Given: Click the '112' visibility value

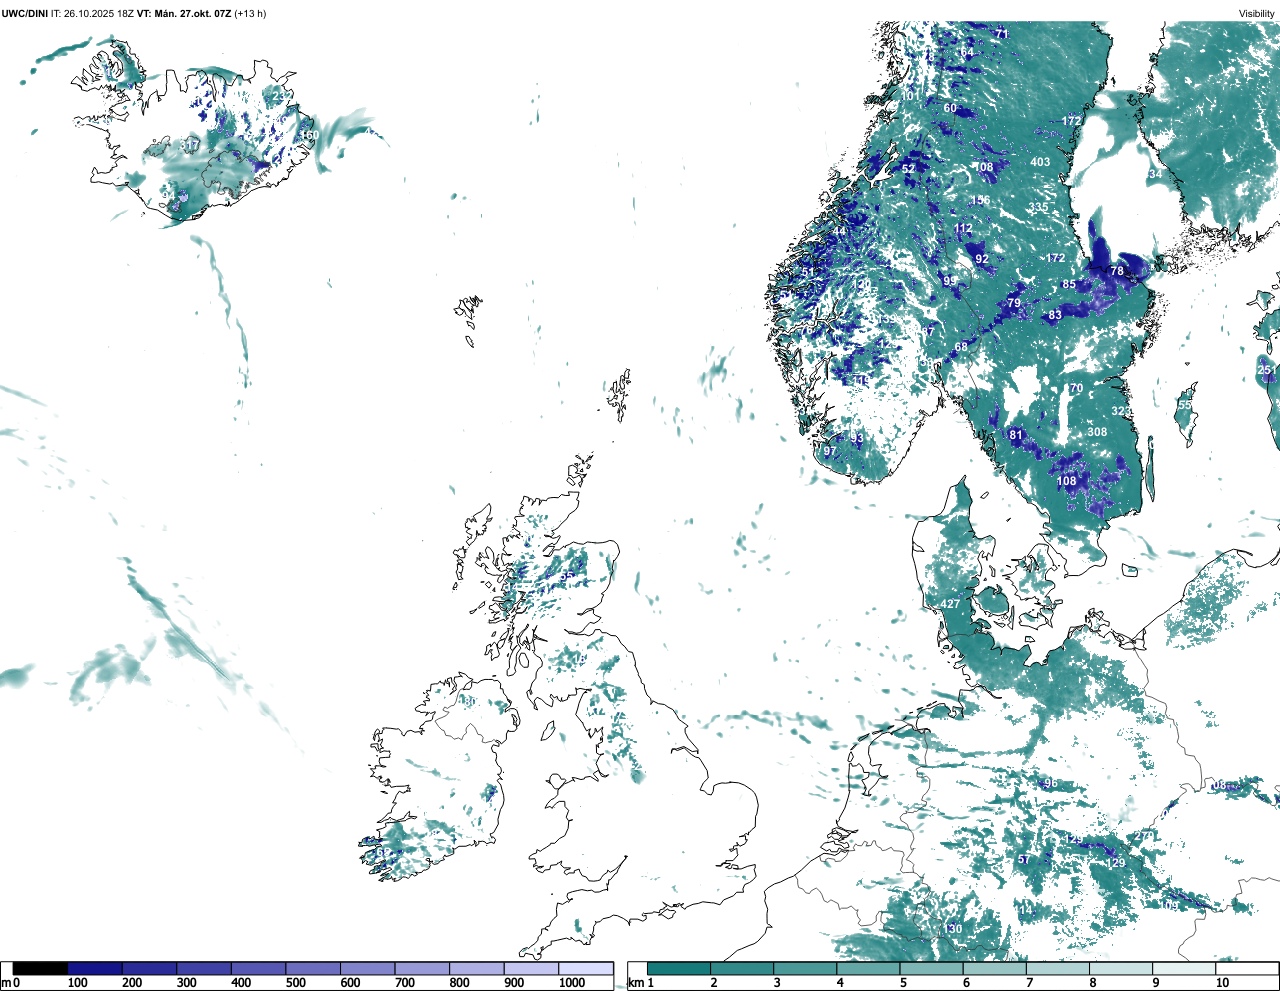Looking at the screenshot, I should 963,229.
